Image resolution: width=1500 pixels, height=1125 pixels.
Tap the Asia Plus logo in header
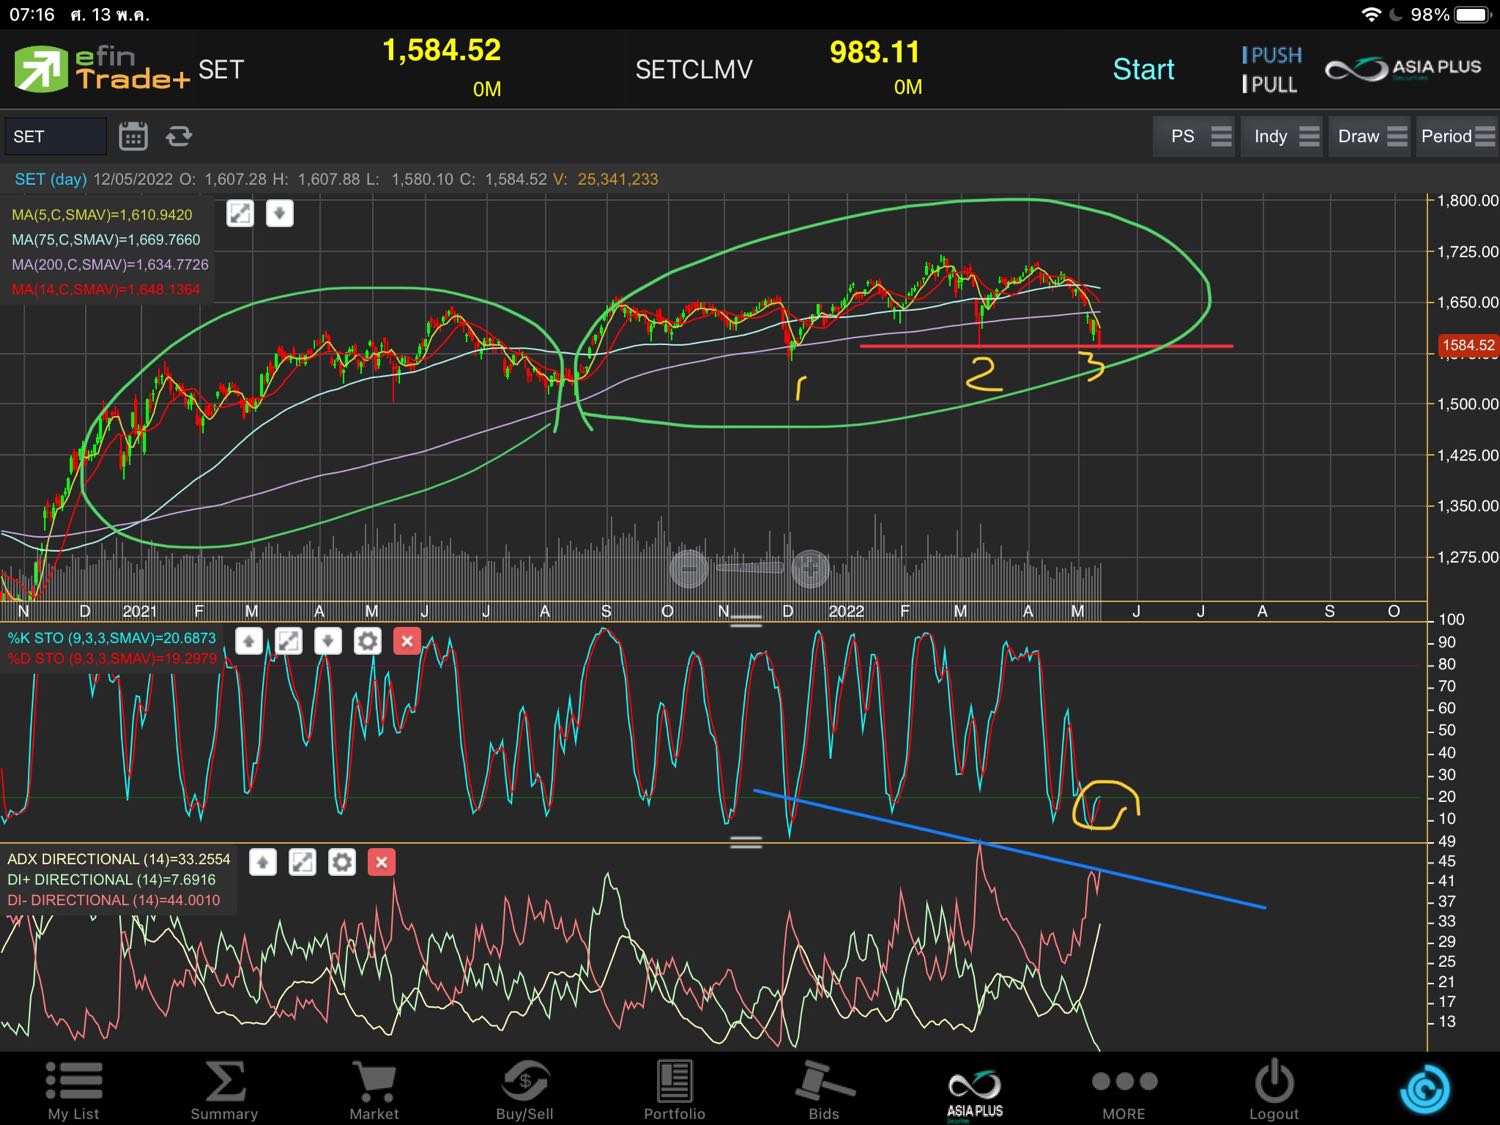[x=1403, y=69]
